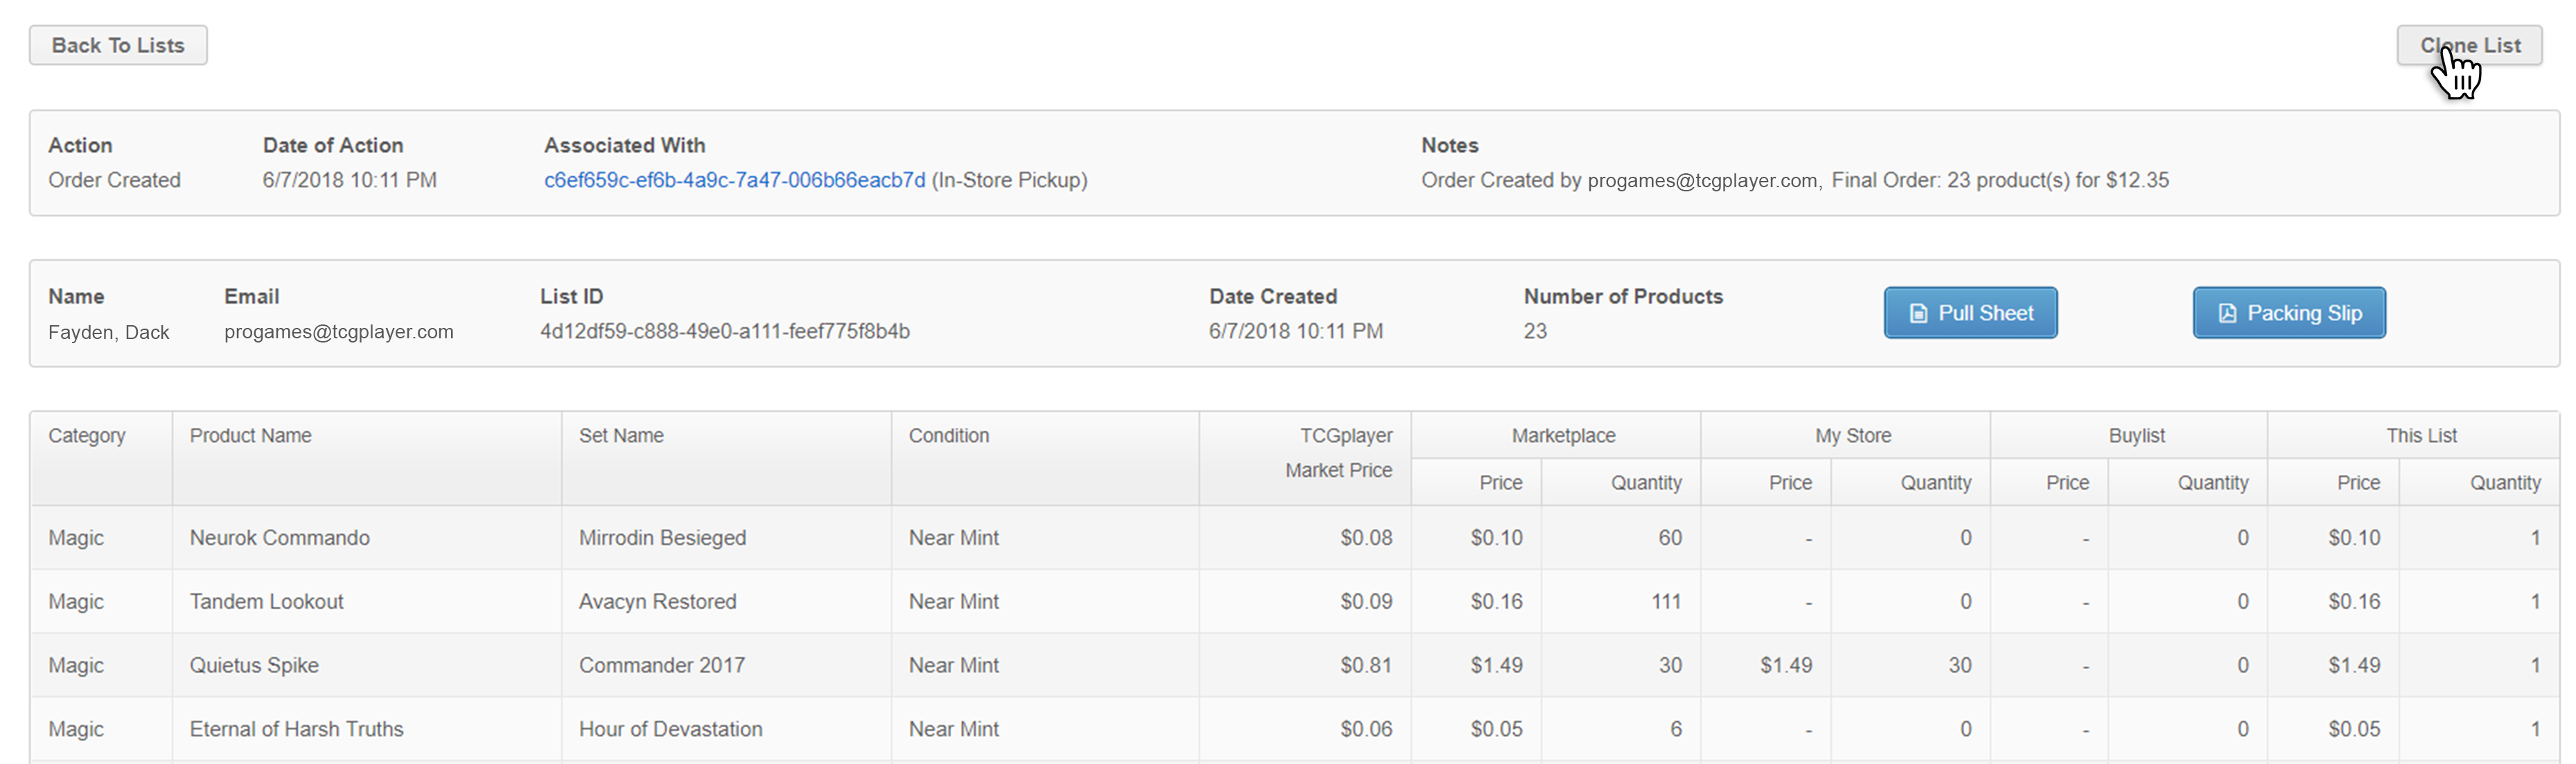The image size is (2576, 764).
Task: Select the List ID value text
Action: tap(724, 331)
